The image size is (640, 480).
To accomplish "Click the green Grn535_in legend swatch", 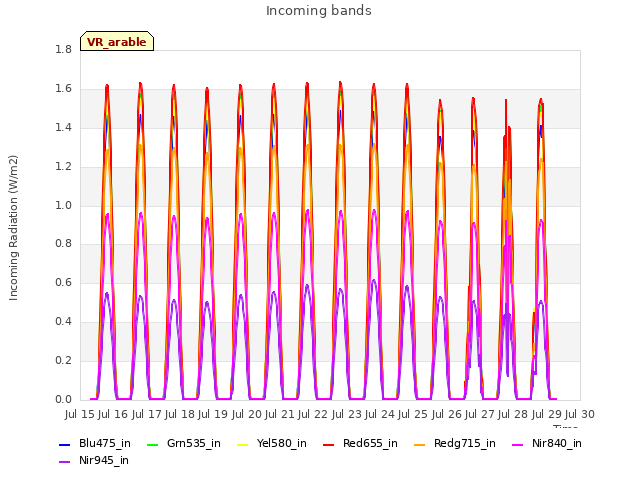I will click(x=152, y=444).
